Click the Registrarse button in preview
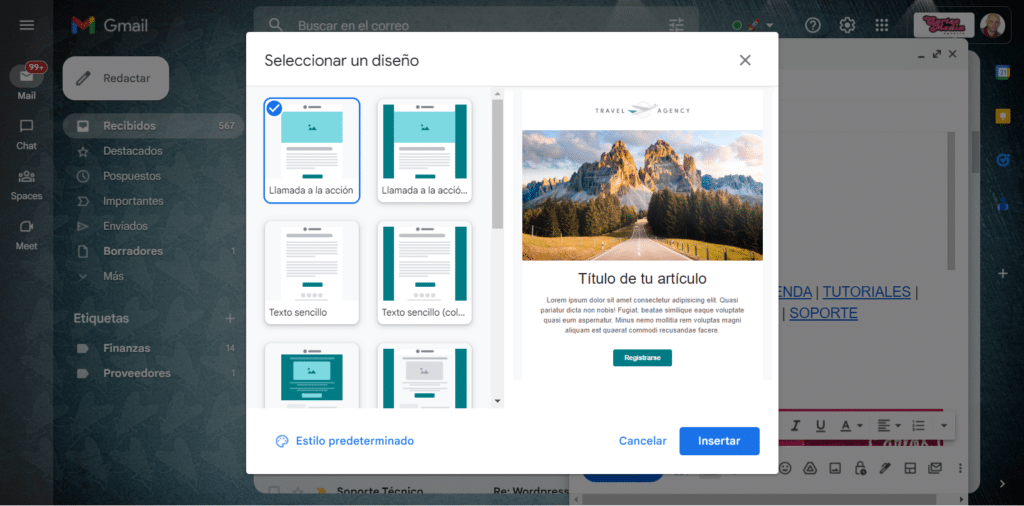This screenshot has width=1024, height=506. (642, 358)
